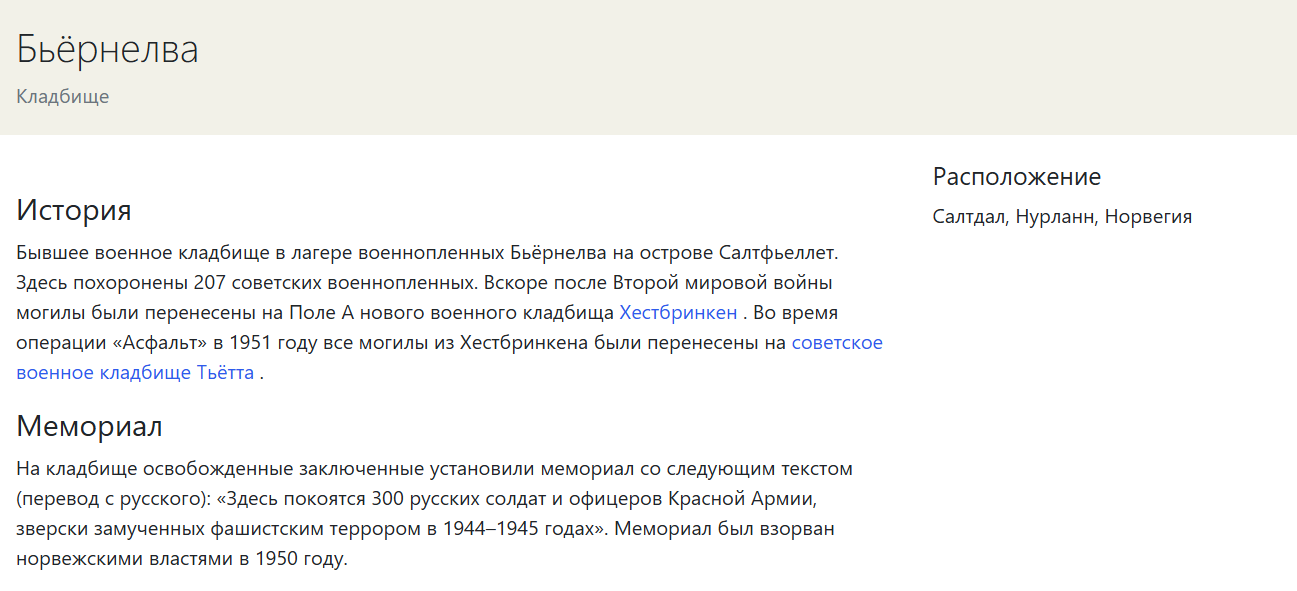Click the word Салтфьеллет in История paragraph

(778, 252)
